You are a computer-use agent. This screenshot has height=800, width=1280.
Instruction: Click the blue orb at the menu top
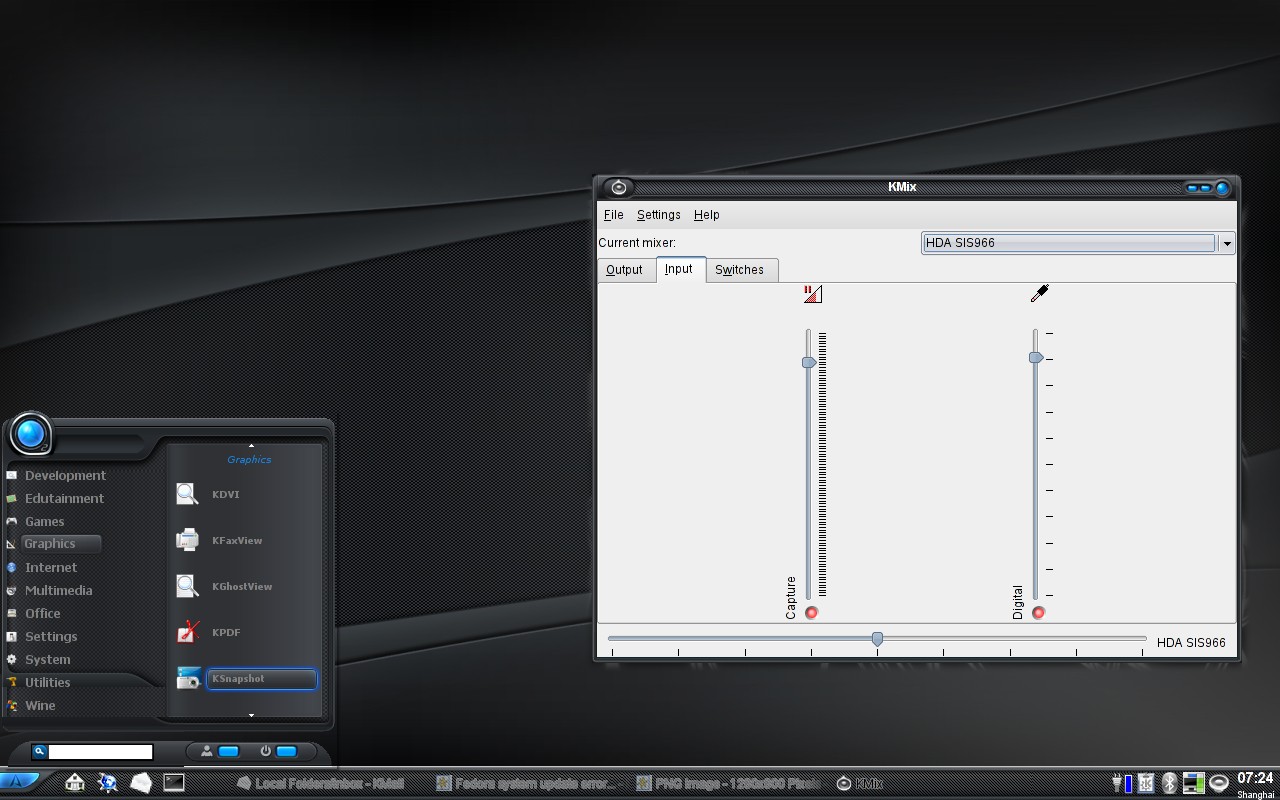pos(30,434)
